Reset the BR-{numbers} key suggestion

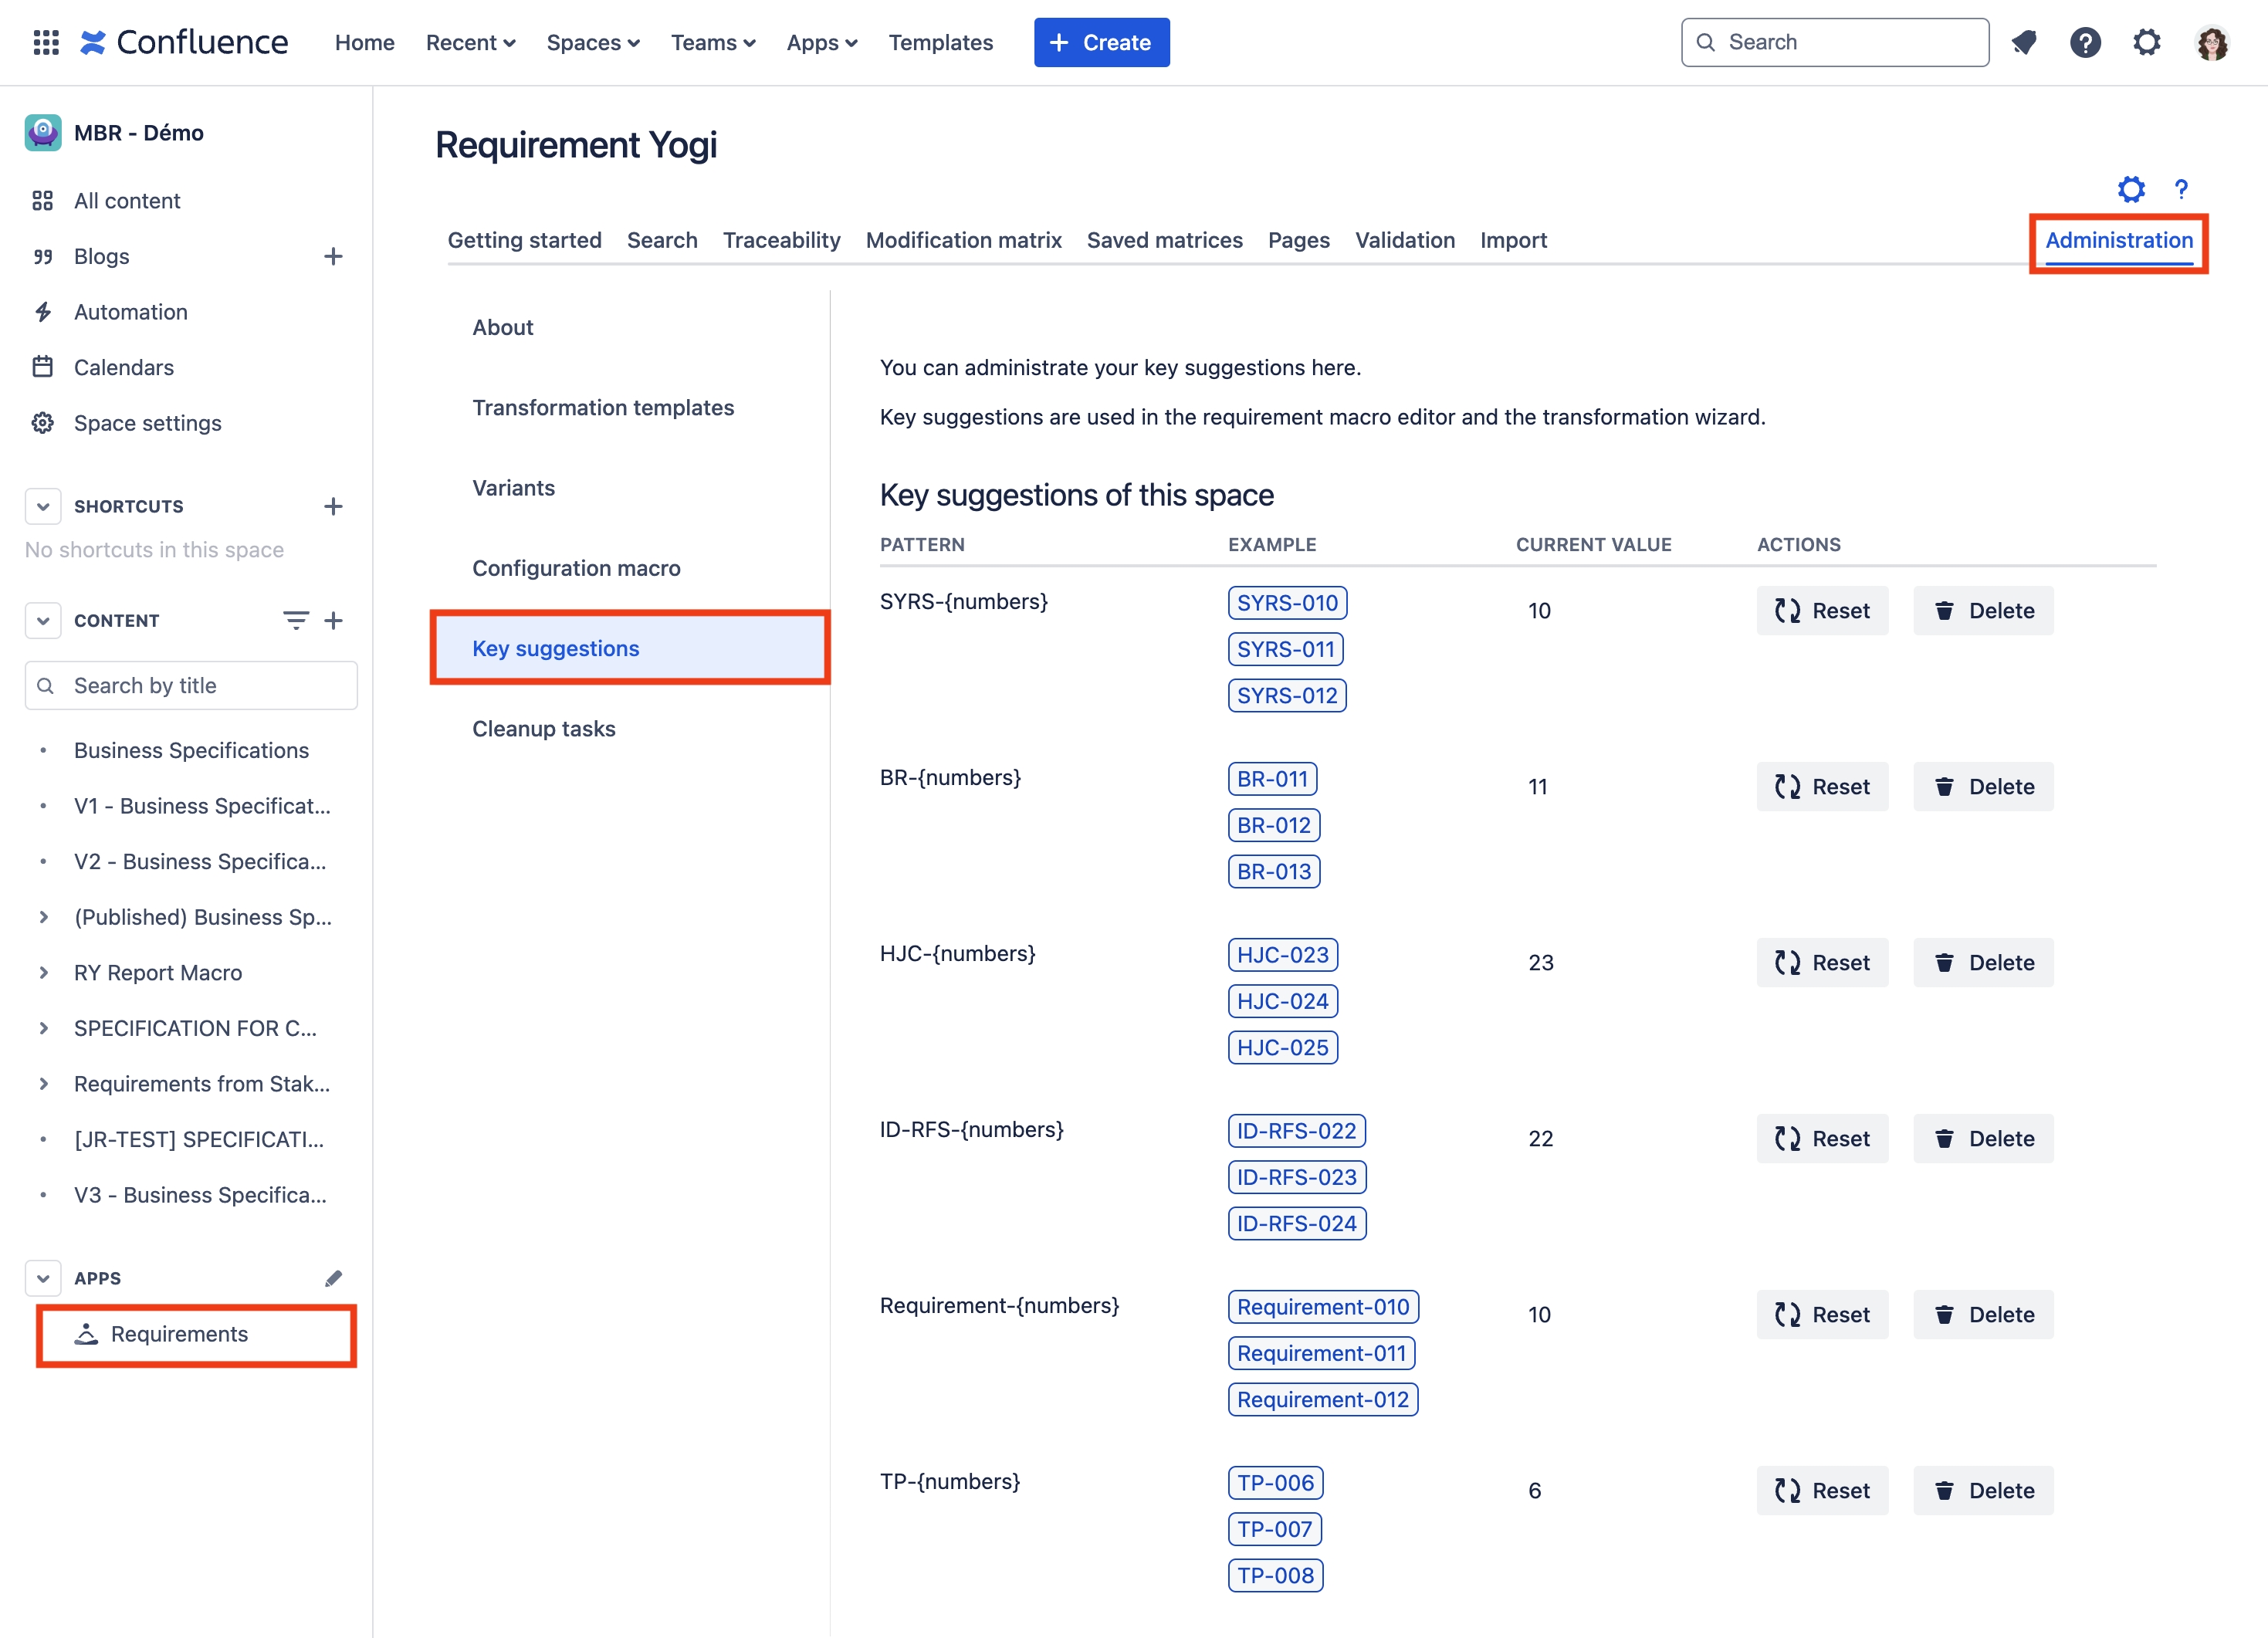tap(1821, 787)
